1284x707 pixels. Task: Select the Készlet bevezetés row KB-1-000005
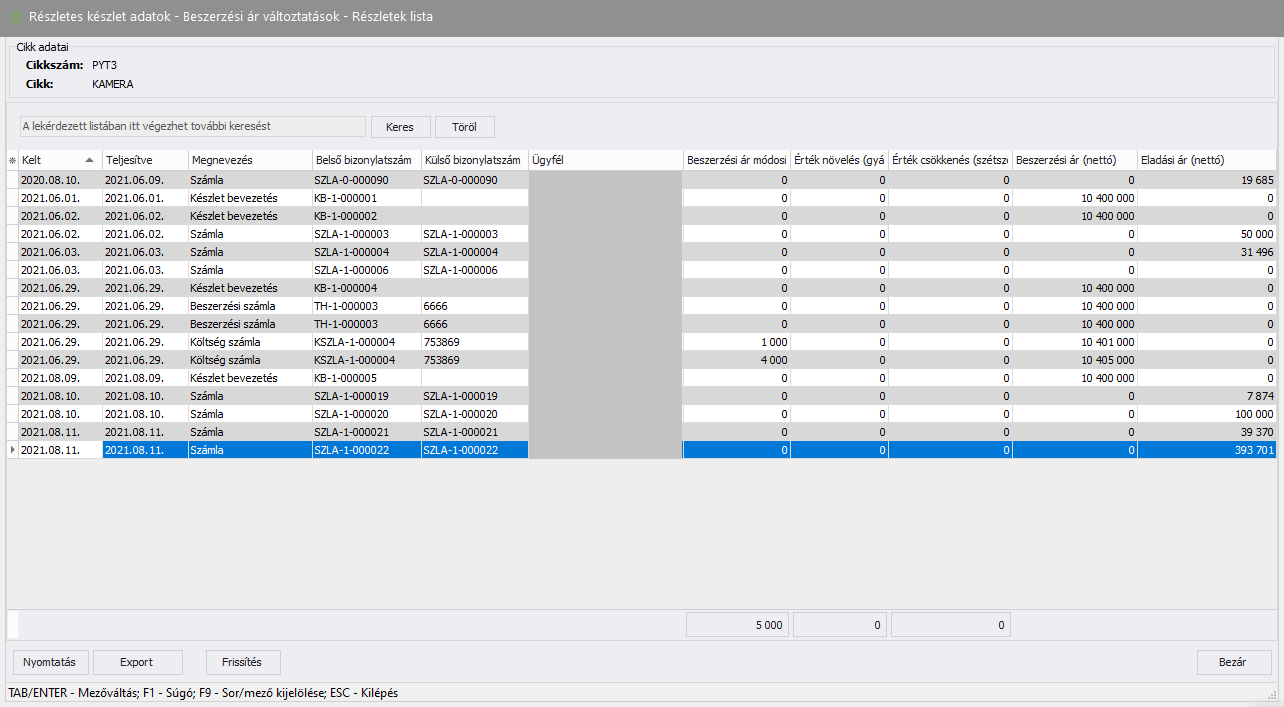pos(365,378)
